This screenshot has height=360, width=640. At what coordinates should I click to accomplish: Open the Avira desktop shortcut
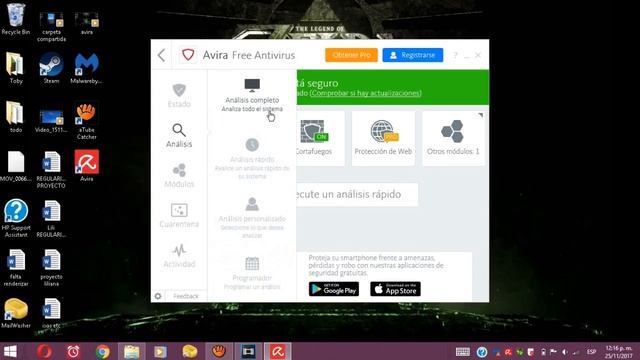point(86,165)
